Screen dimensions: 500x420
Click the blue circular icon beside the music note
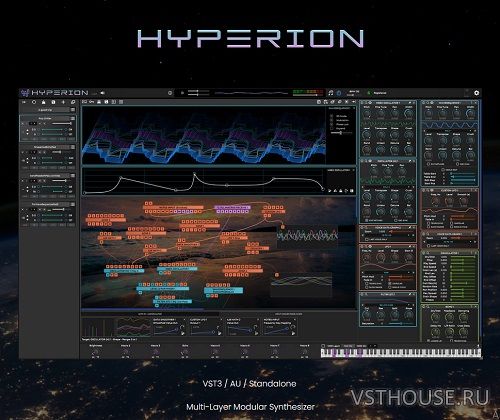coord(339,93)
